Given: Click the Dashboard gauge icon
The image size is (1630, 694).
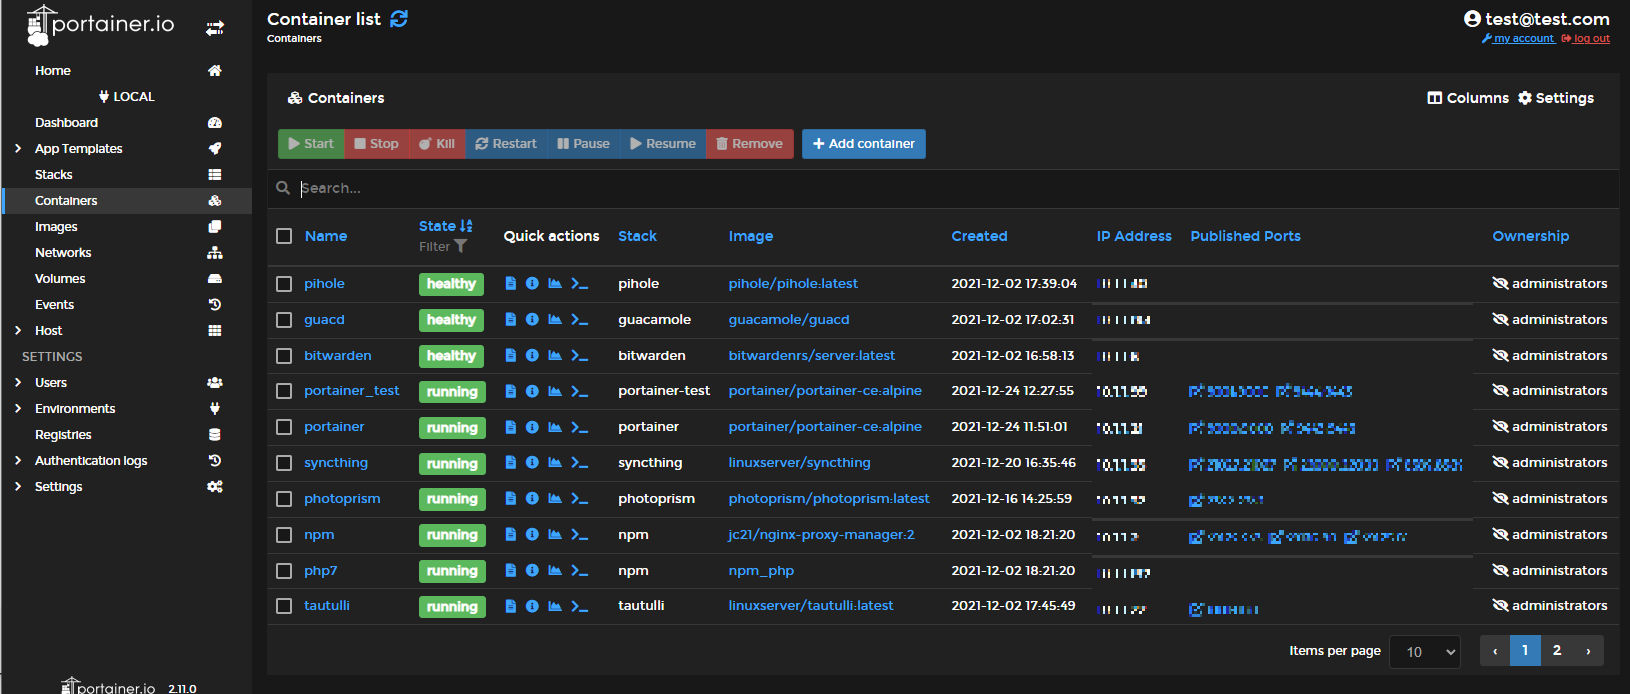Looking at the screenshot, I should point(214,123).
